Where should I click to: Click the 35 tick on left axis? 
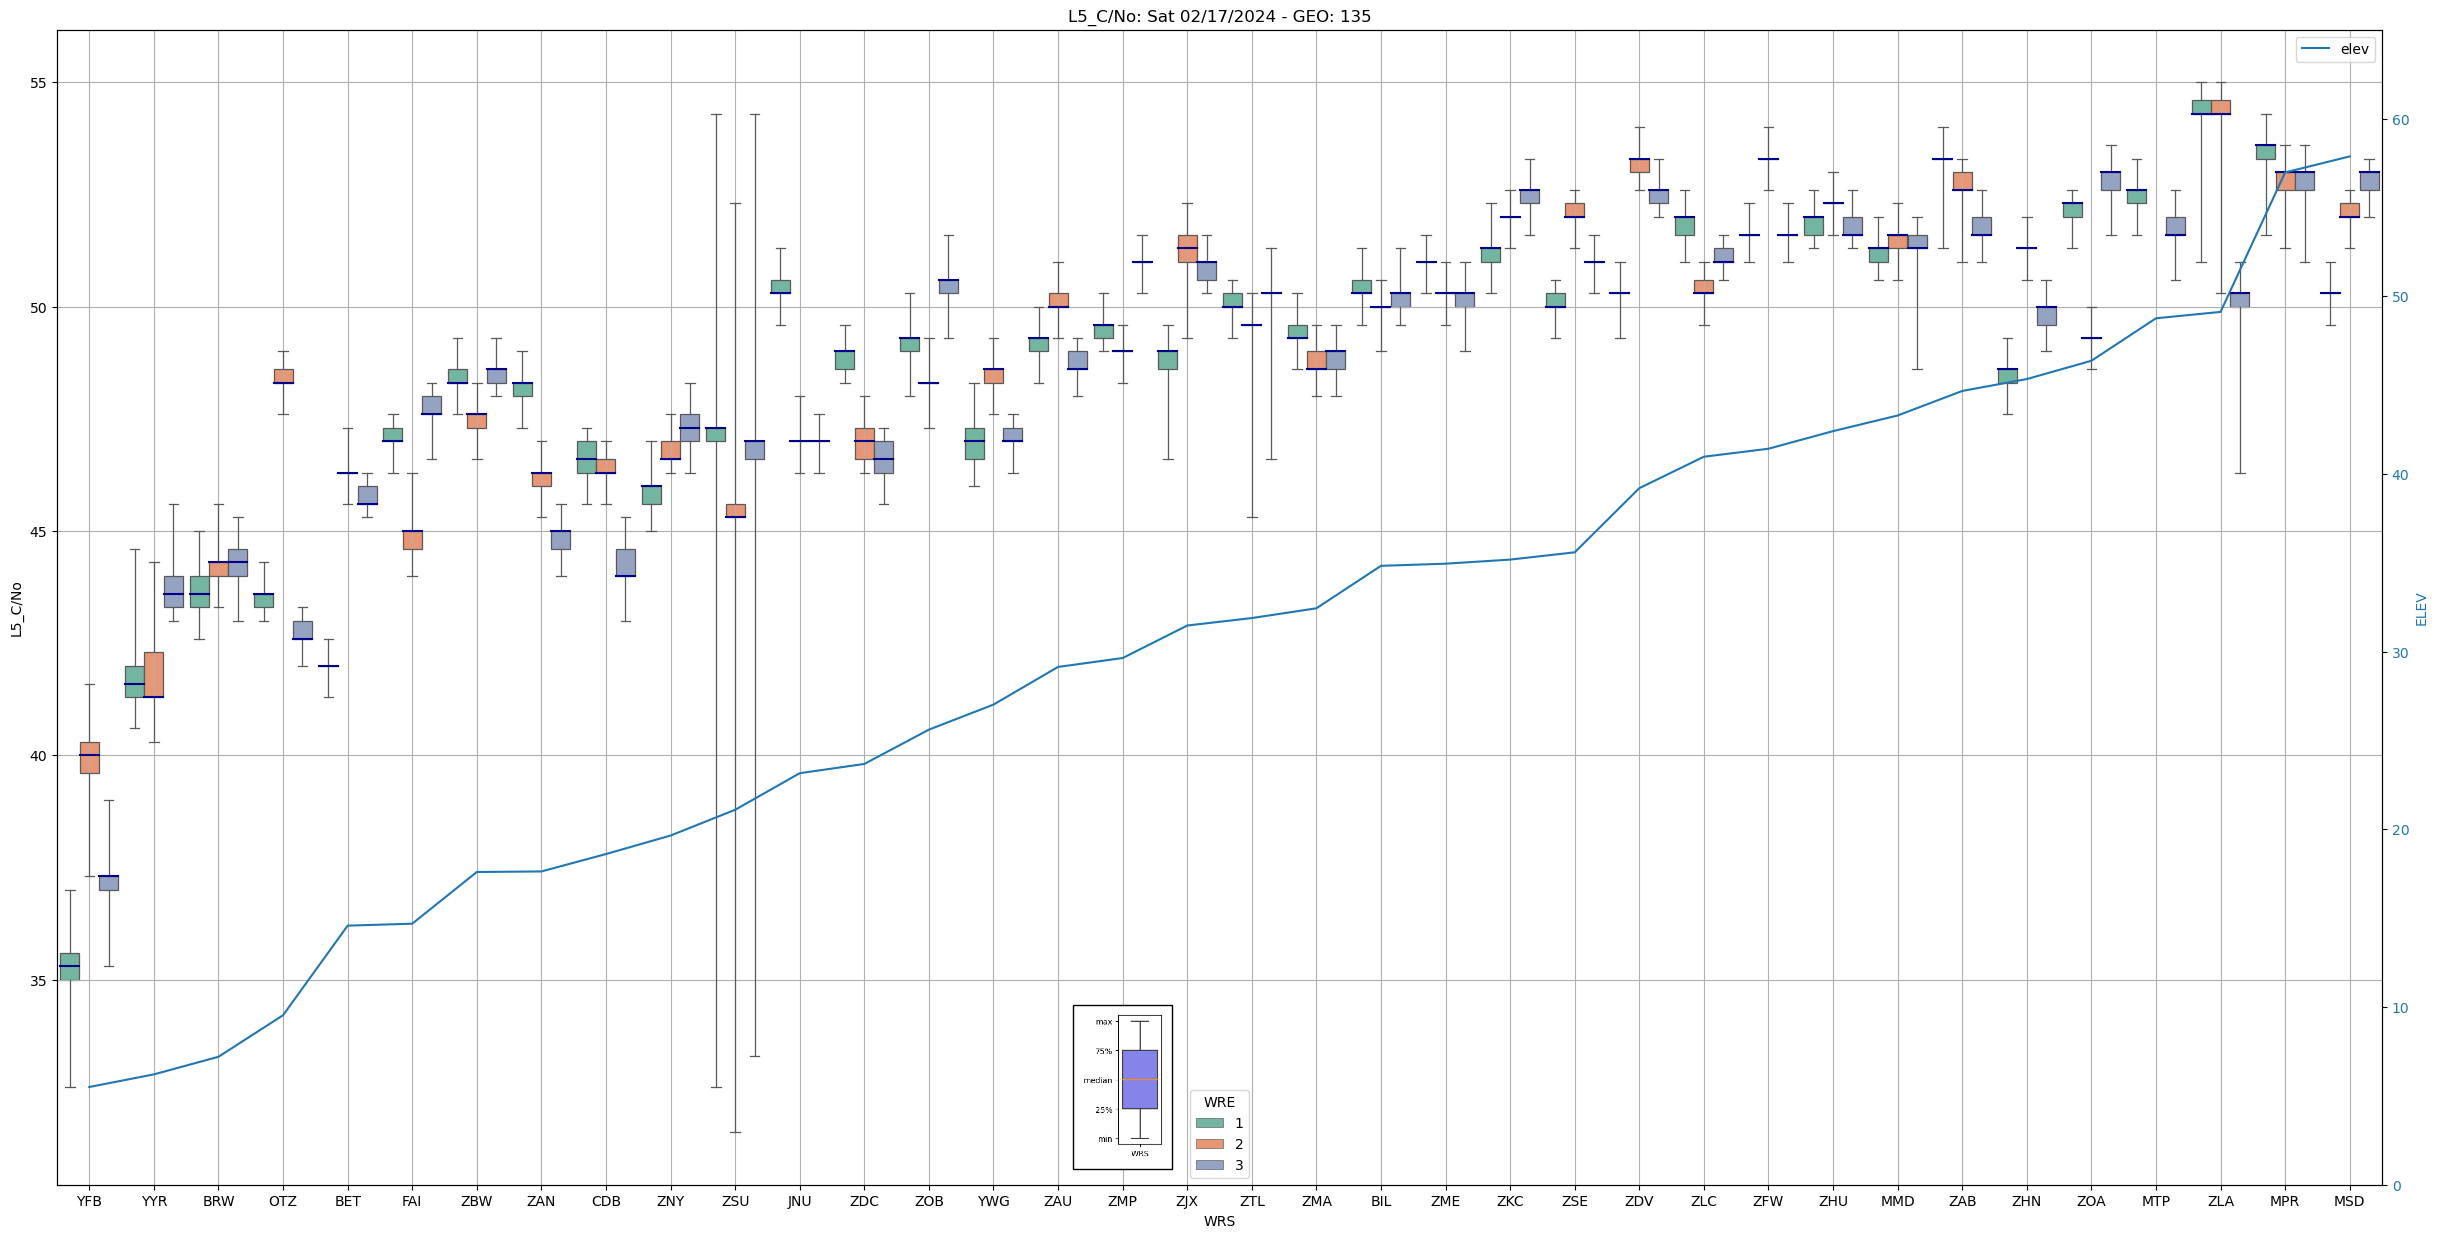pos(38,980)
